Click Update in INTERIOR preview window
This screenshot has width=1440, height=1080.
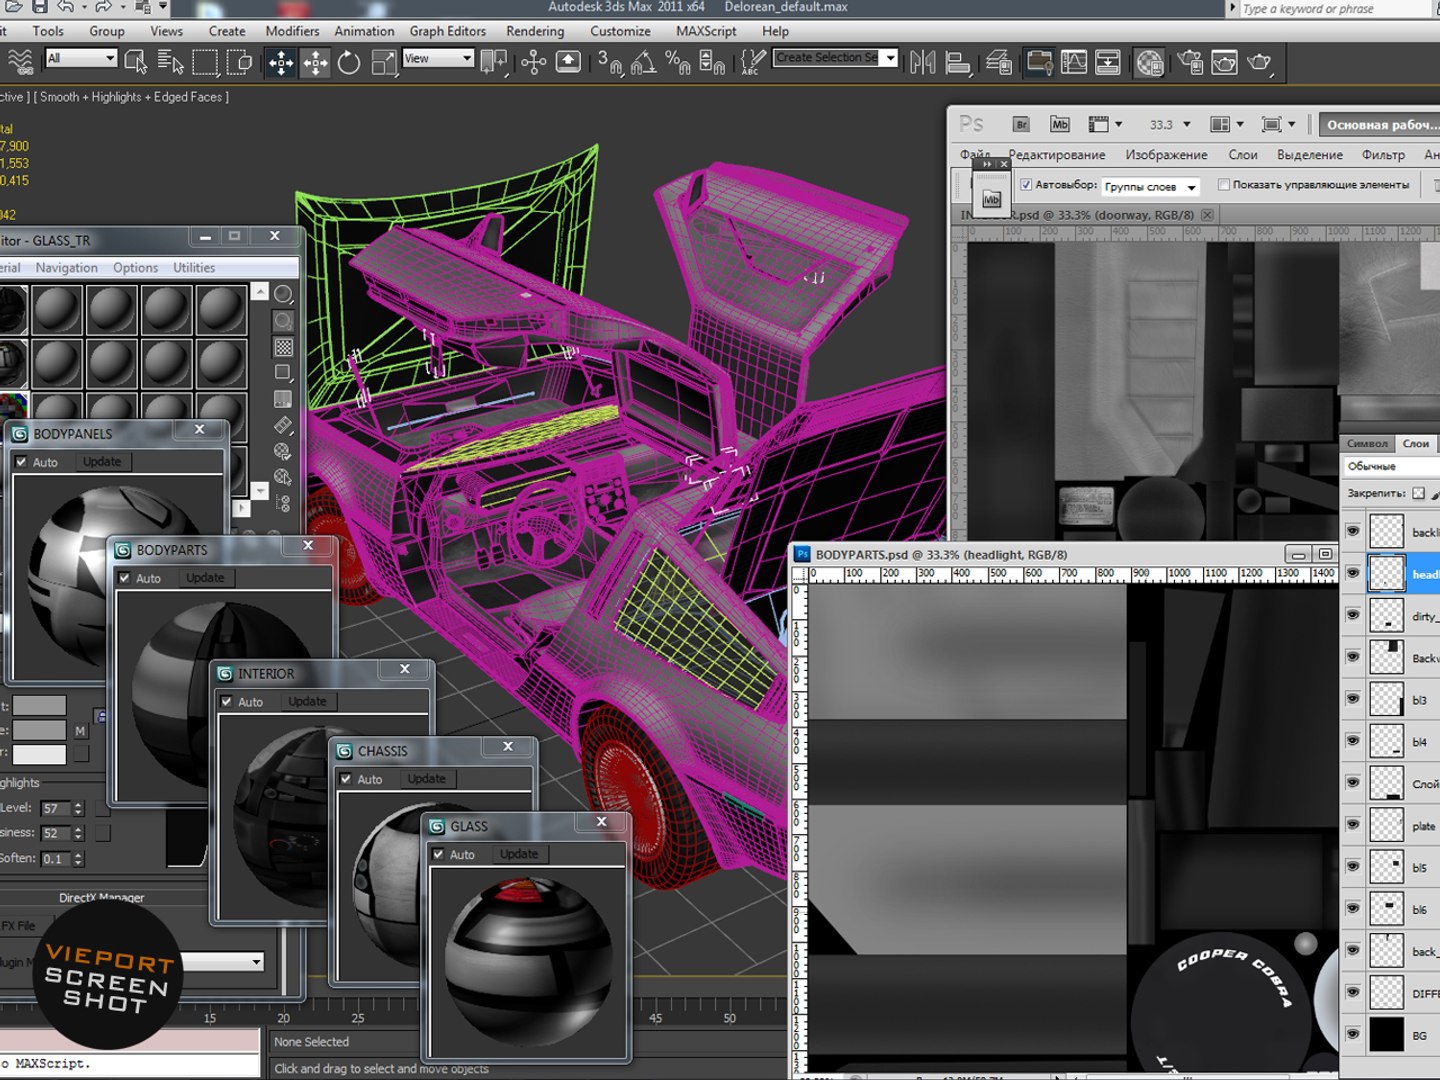307,702
